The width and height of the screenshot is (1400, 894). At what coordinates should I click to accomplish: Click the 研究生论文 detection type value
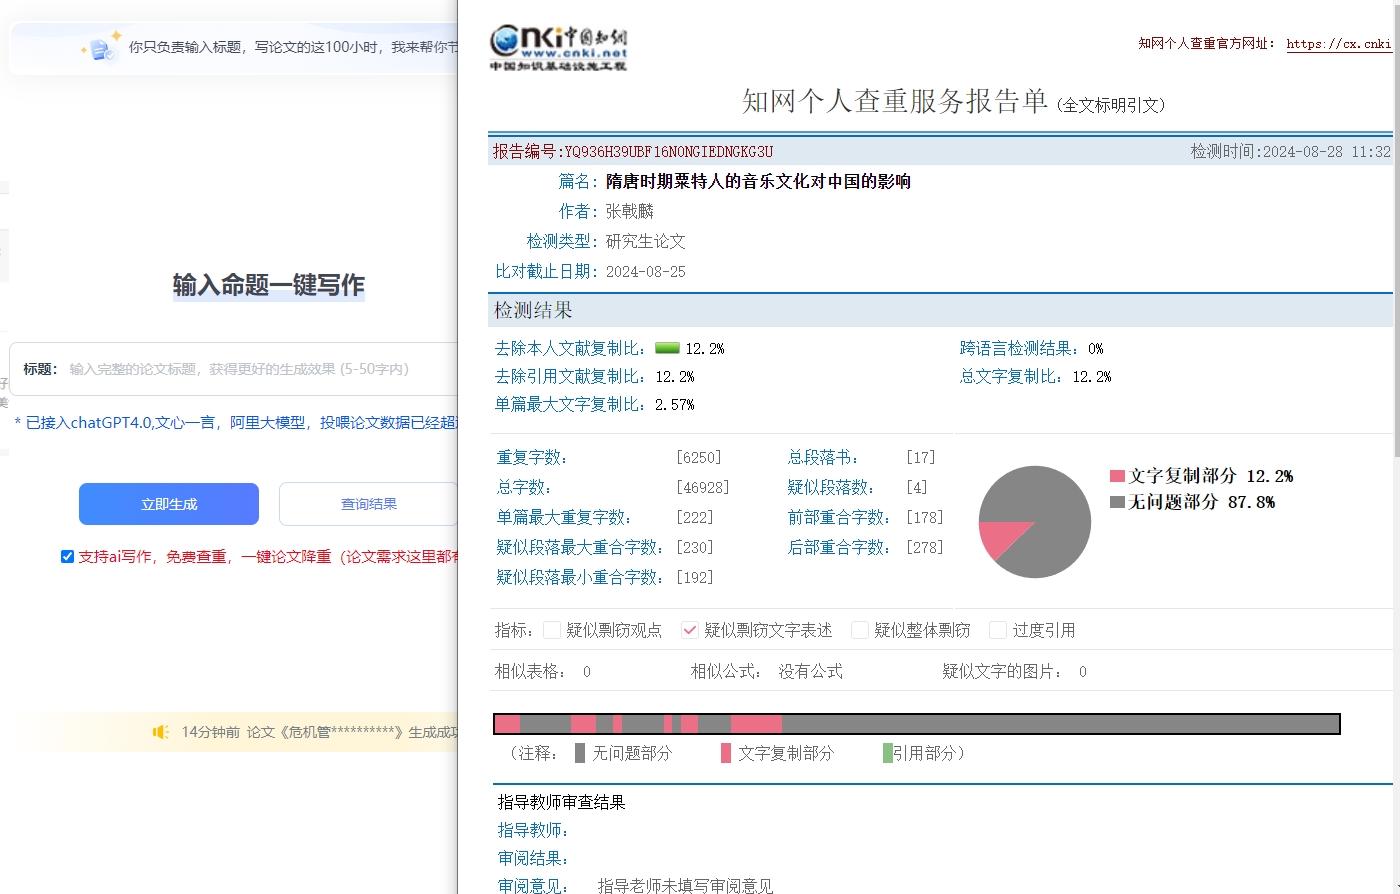pyautogui.click(x=646, y=241)
